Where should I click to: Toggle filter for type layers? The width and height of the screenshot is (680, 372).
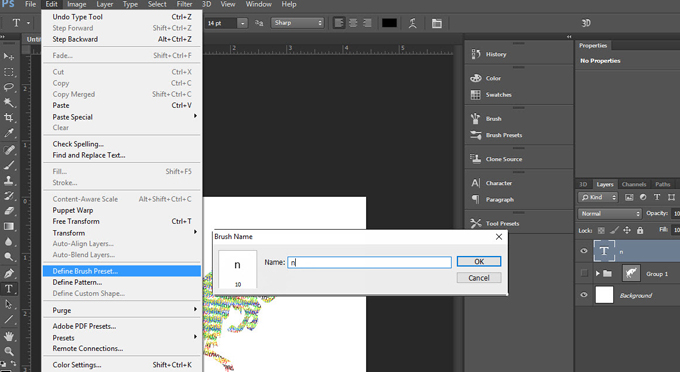[657, 197]
